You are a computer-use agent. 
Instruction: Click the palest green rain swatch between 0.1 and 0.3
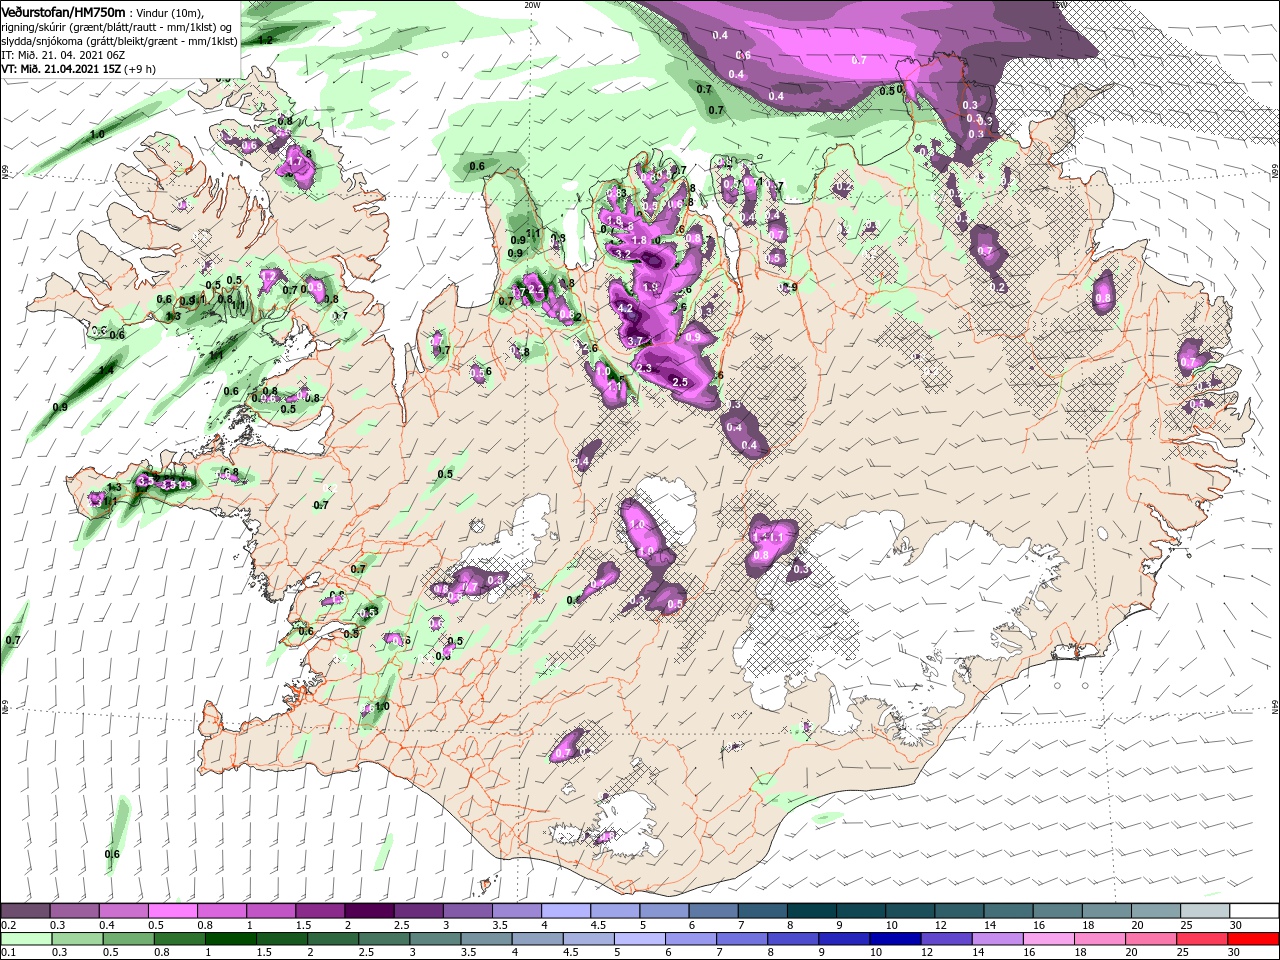click(x=27, y=938)
